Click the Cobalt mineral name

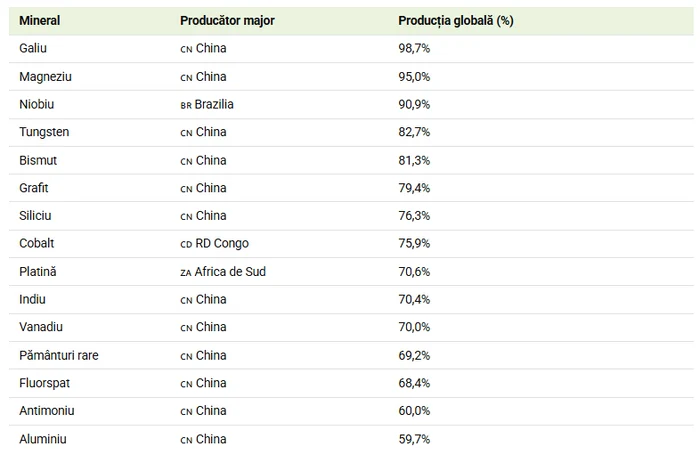pos(37,243)
